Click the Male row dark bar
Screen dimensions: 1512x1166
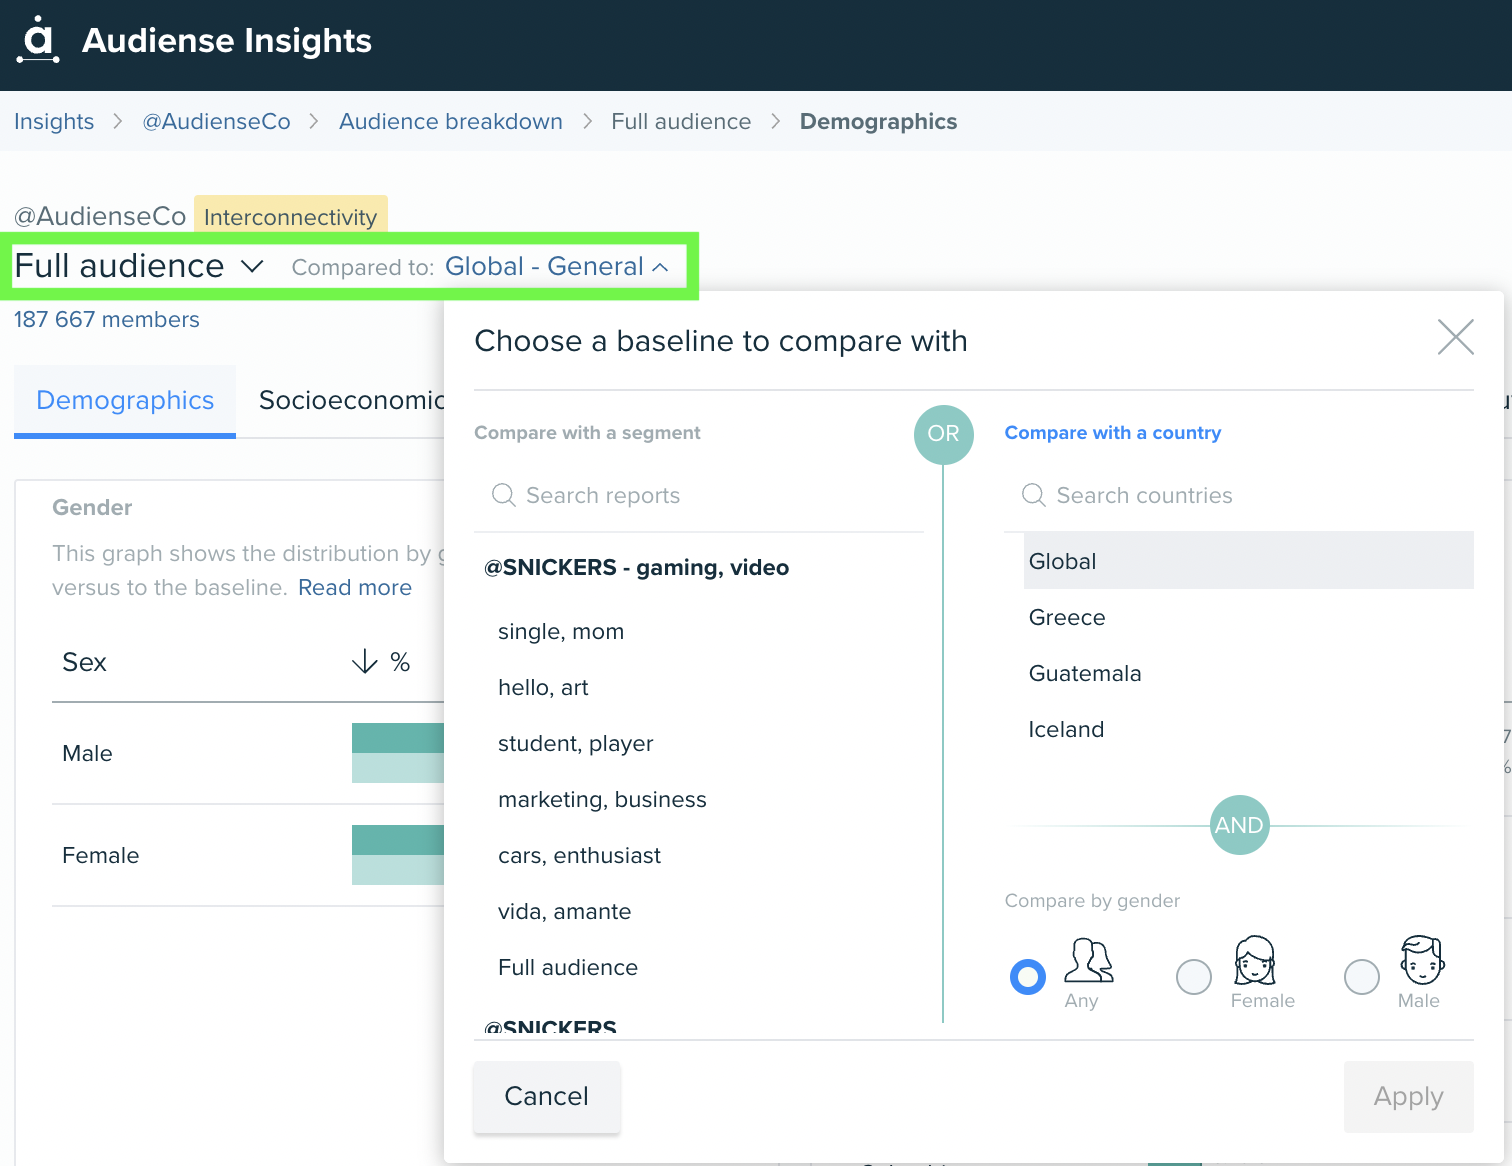398,738
